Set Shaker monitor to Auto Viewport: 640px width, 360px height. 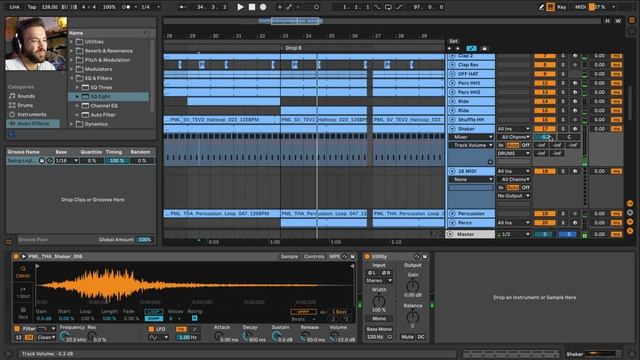click(513, 145)
